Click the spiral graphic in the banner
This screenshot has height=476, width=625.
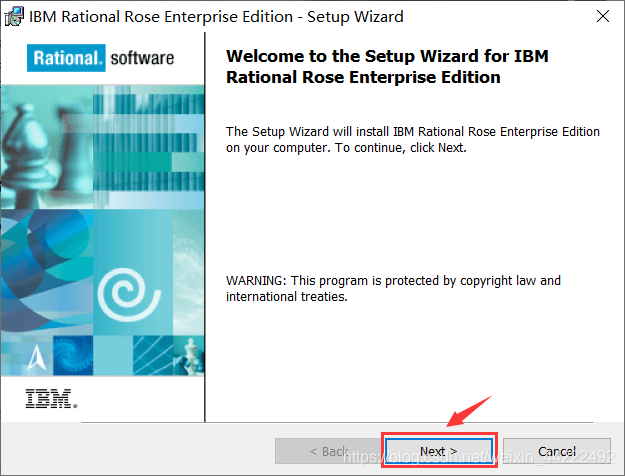[129, 295]
